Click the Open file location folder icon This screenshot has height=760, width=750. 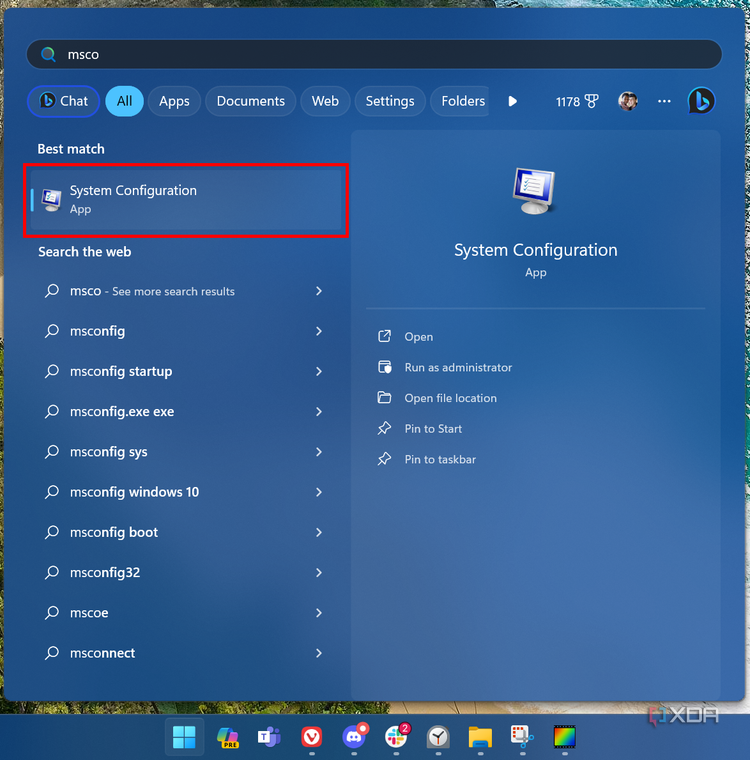tap(384, 397)
